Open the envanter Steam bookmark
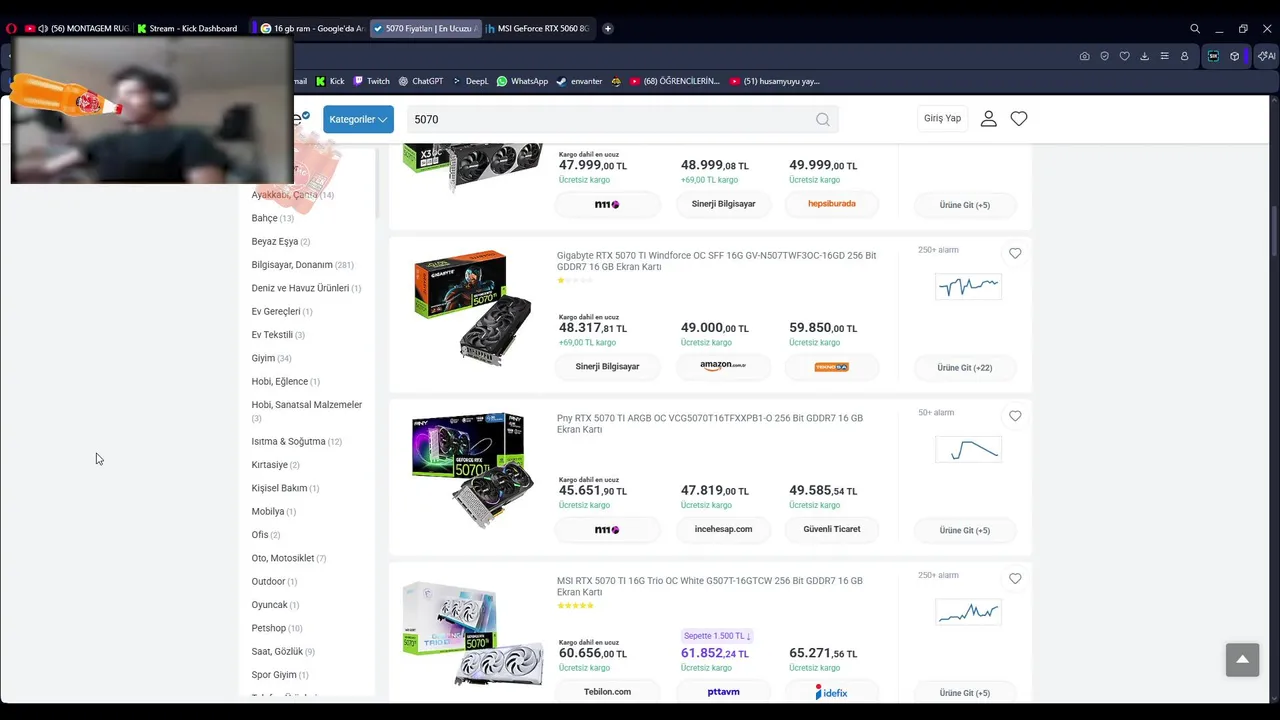The width and height of the screenshot is (1280, 720). pos(579,81)
